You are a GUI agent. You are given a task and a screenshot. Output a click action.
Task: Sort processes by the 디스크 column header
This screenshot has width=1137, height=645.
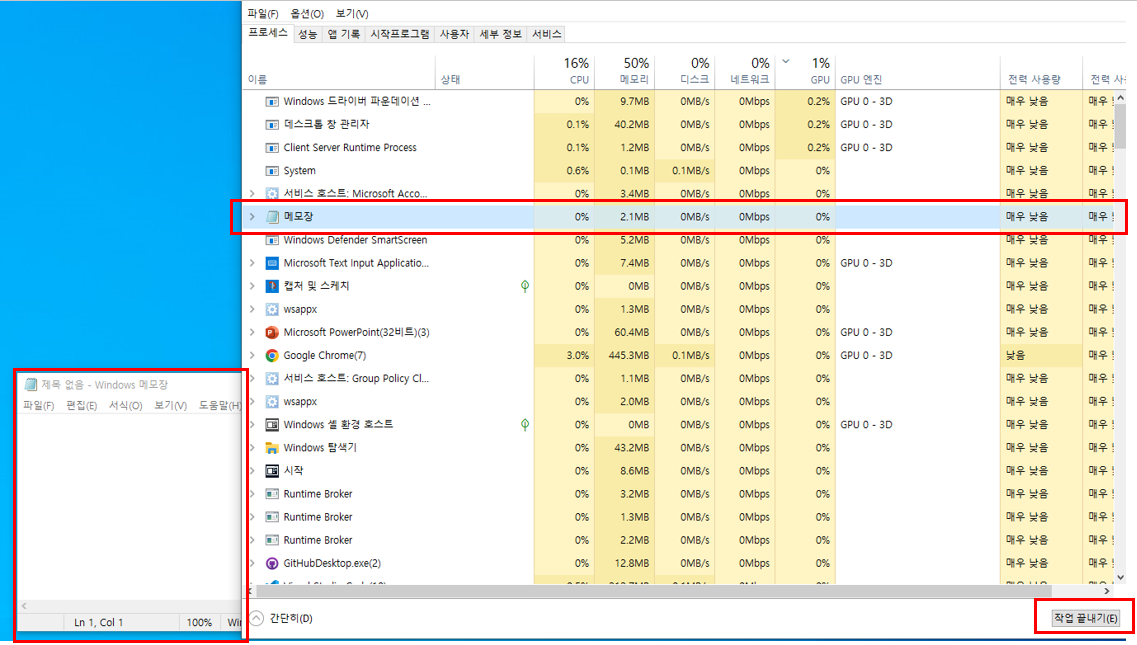685,71
